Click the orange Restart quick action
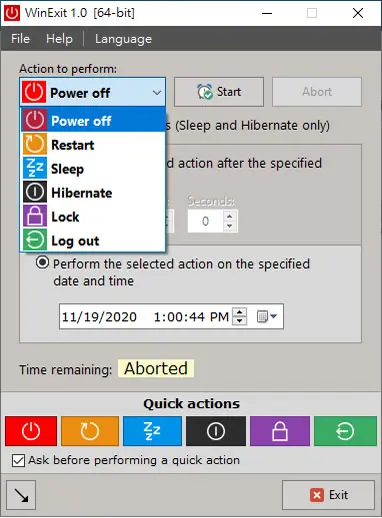 (x=90, y=431)
